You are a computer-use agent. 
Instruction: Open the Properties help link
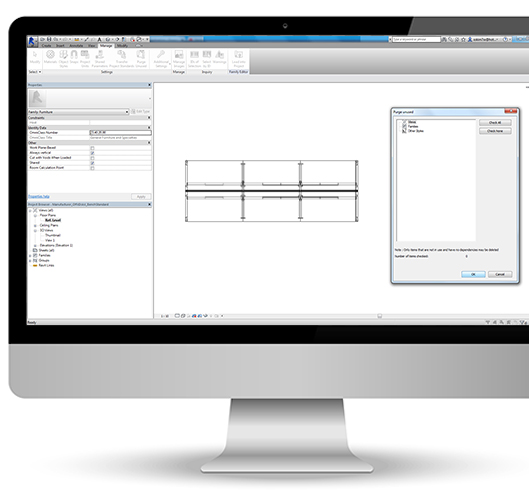click(39, 196)
